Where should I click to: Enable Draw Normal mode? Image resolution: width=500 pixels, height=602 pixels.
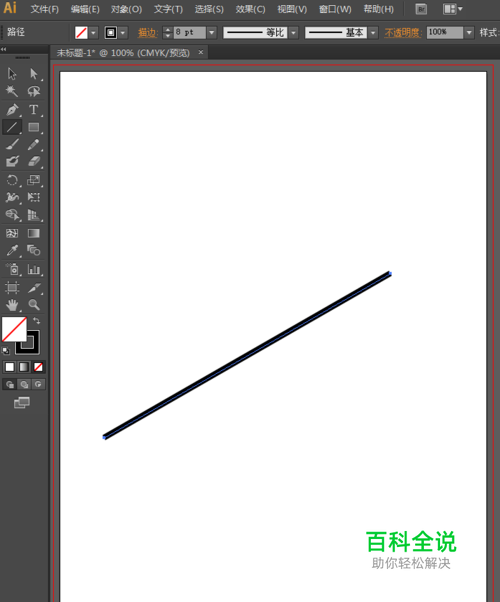point(10,384)
